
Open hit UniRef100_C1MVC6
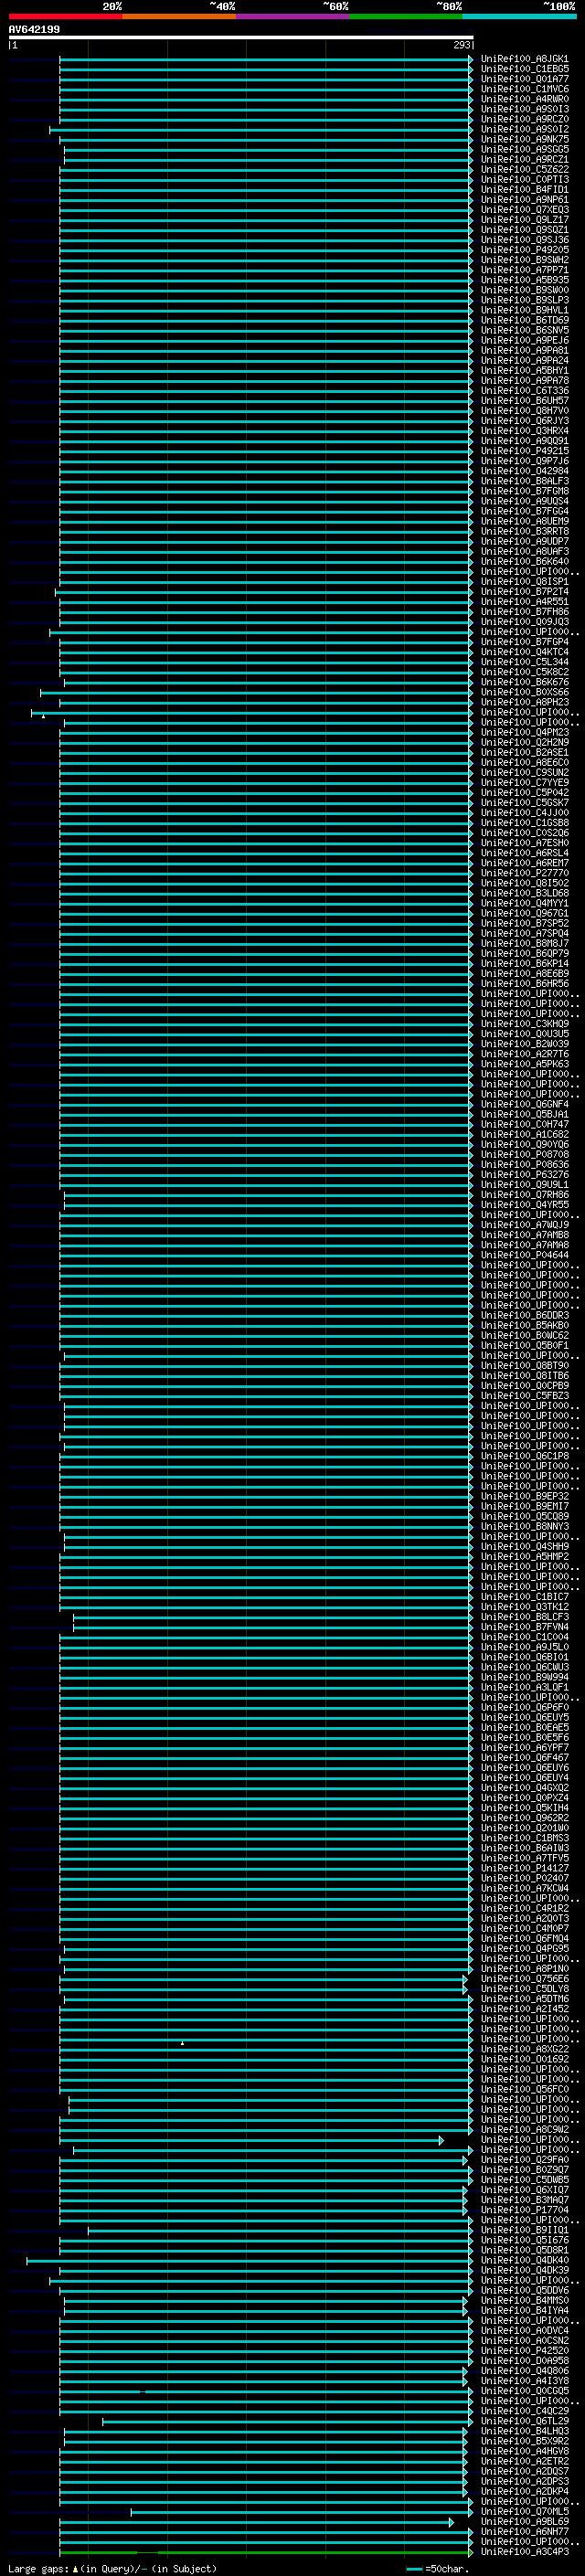[525, 89]
